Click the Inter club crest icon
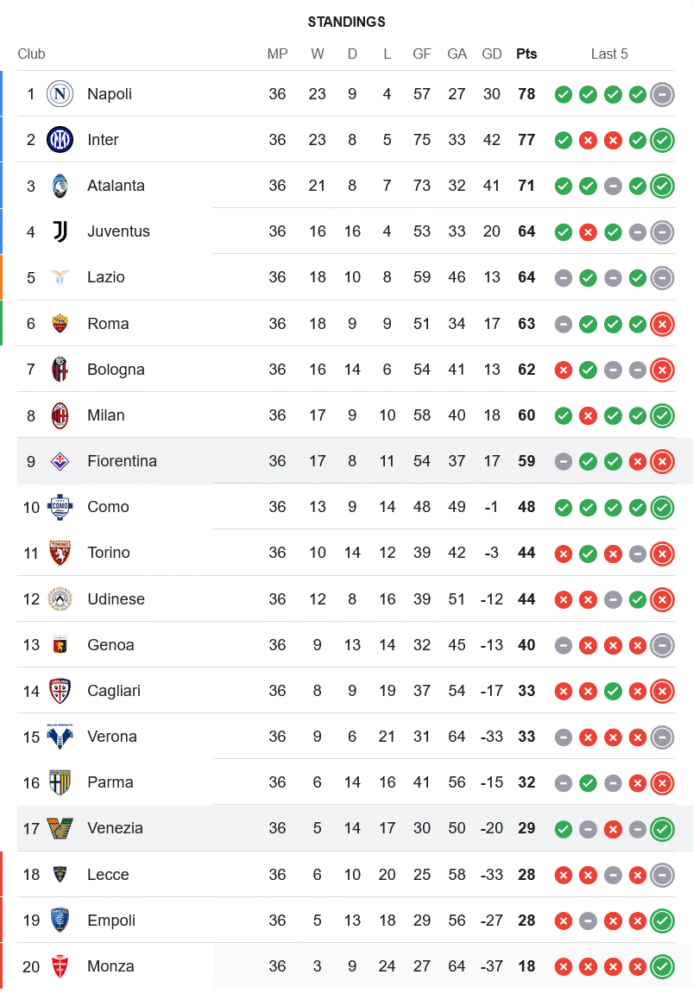 click(61, 140)
